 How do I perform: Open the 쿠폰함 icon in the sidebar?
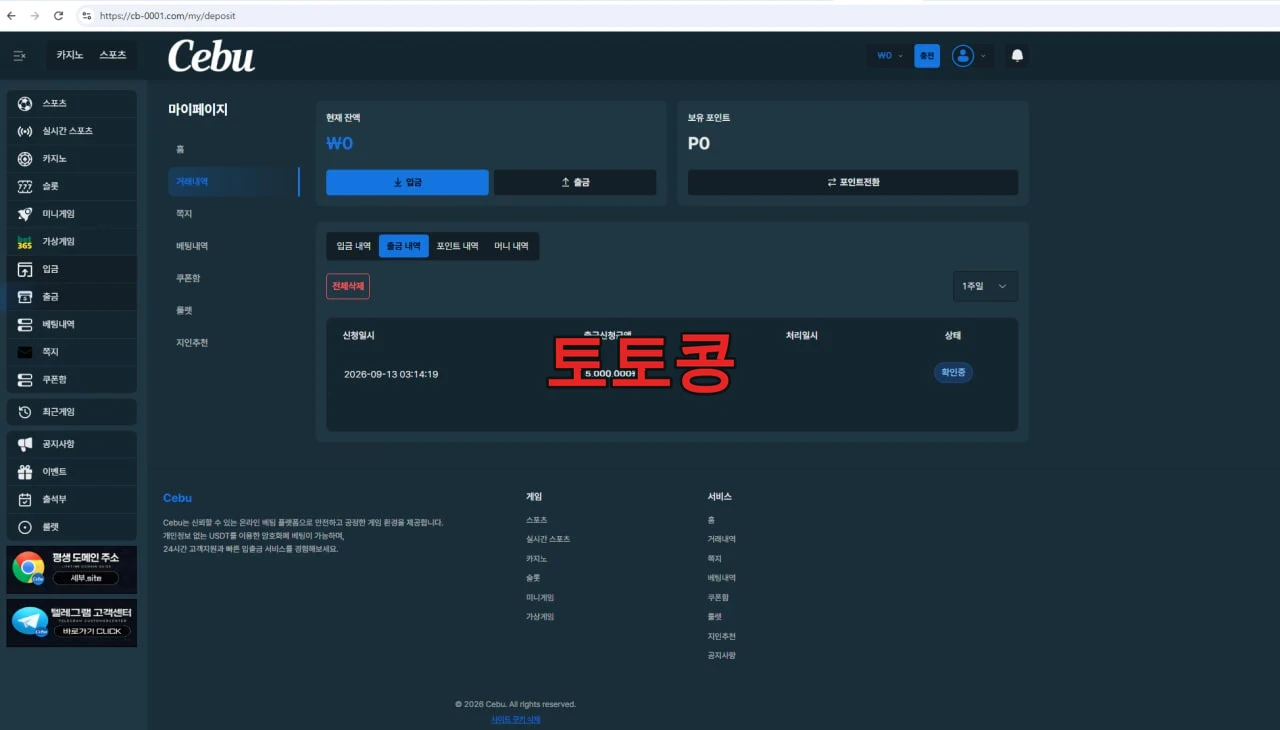(25, 380)
